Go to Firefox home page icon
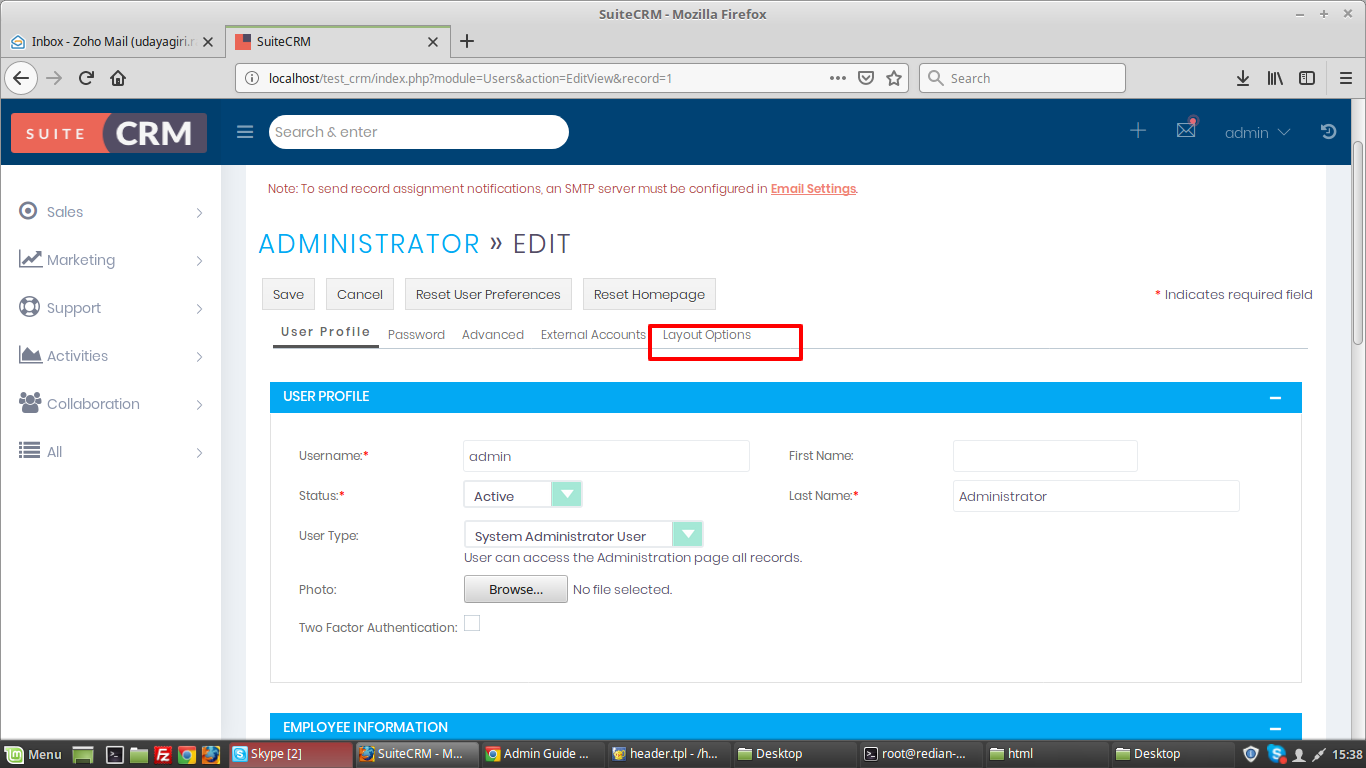Screen dimensions: 1366x768 click(118, 78)
